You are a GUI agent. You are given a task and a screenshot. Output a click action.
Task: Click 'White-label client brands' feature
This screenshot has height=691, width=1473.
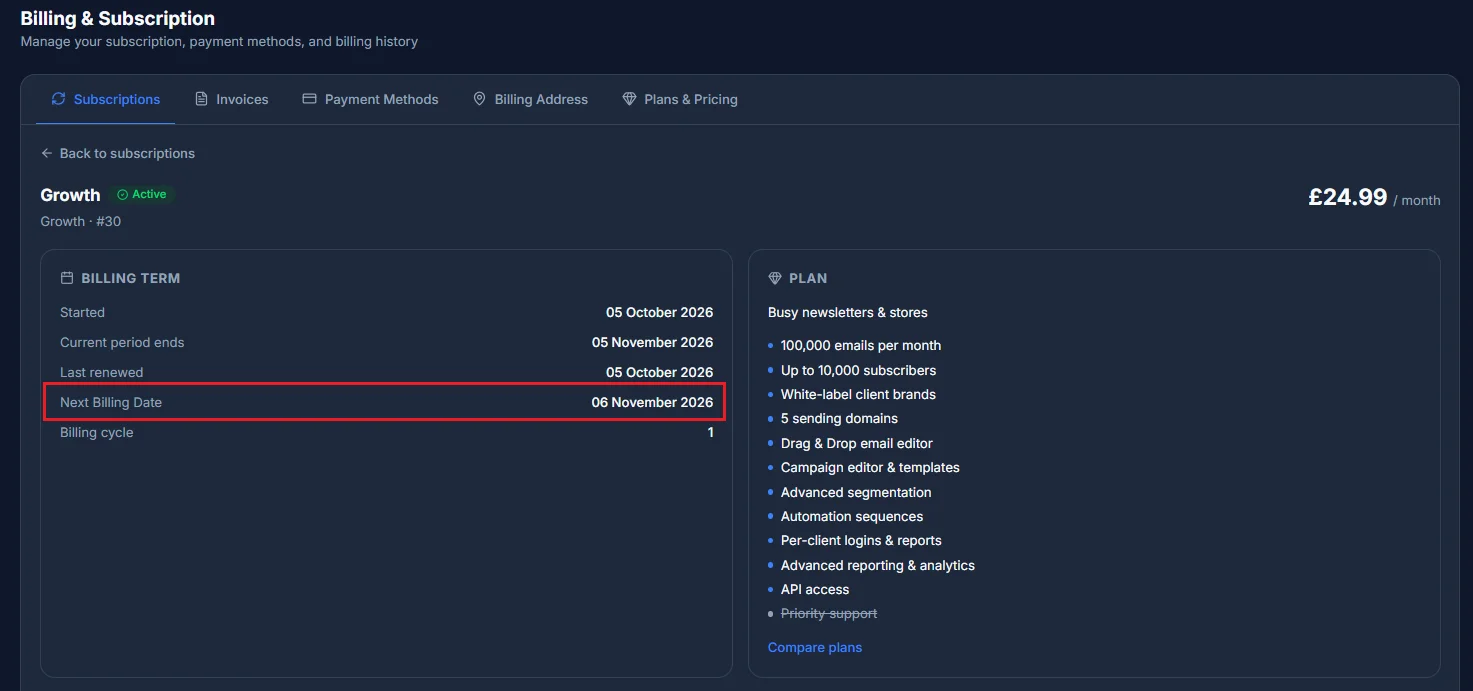[858, 394]
